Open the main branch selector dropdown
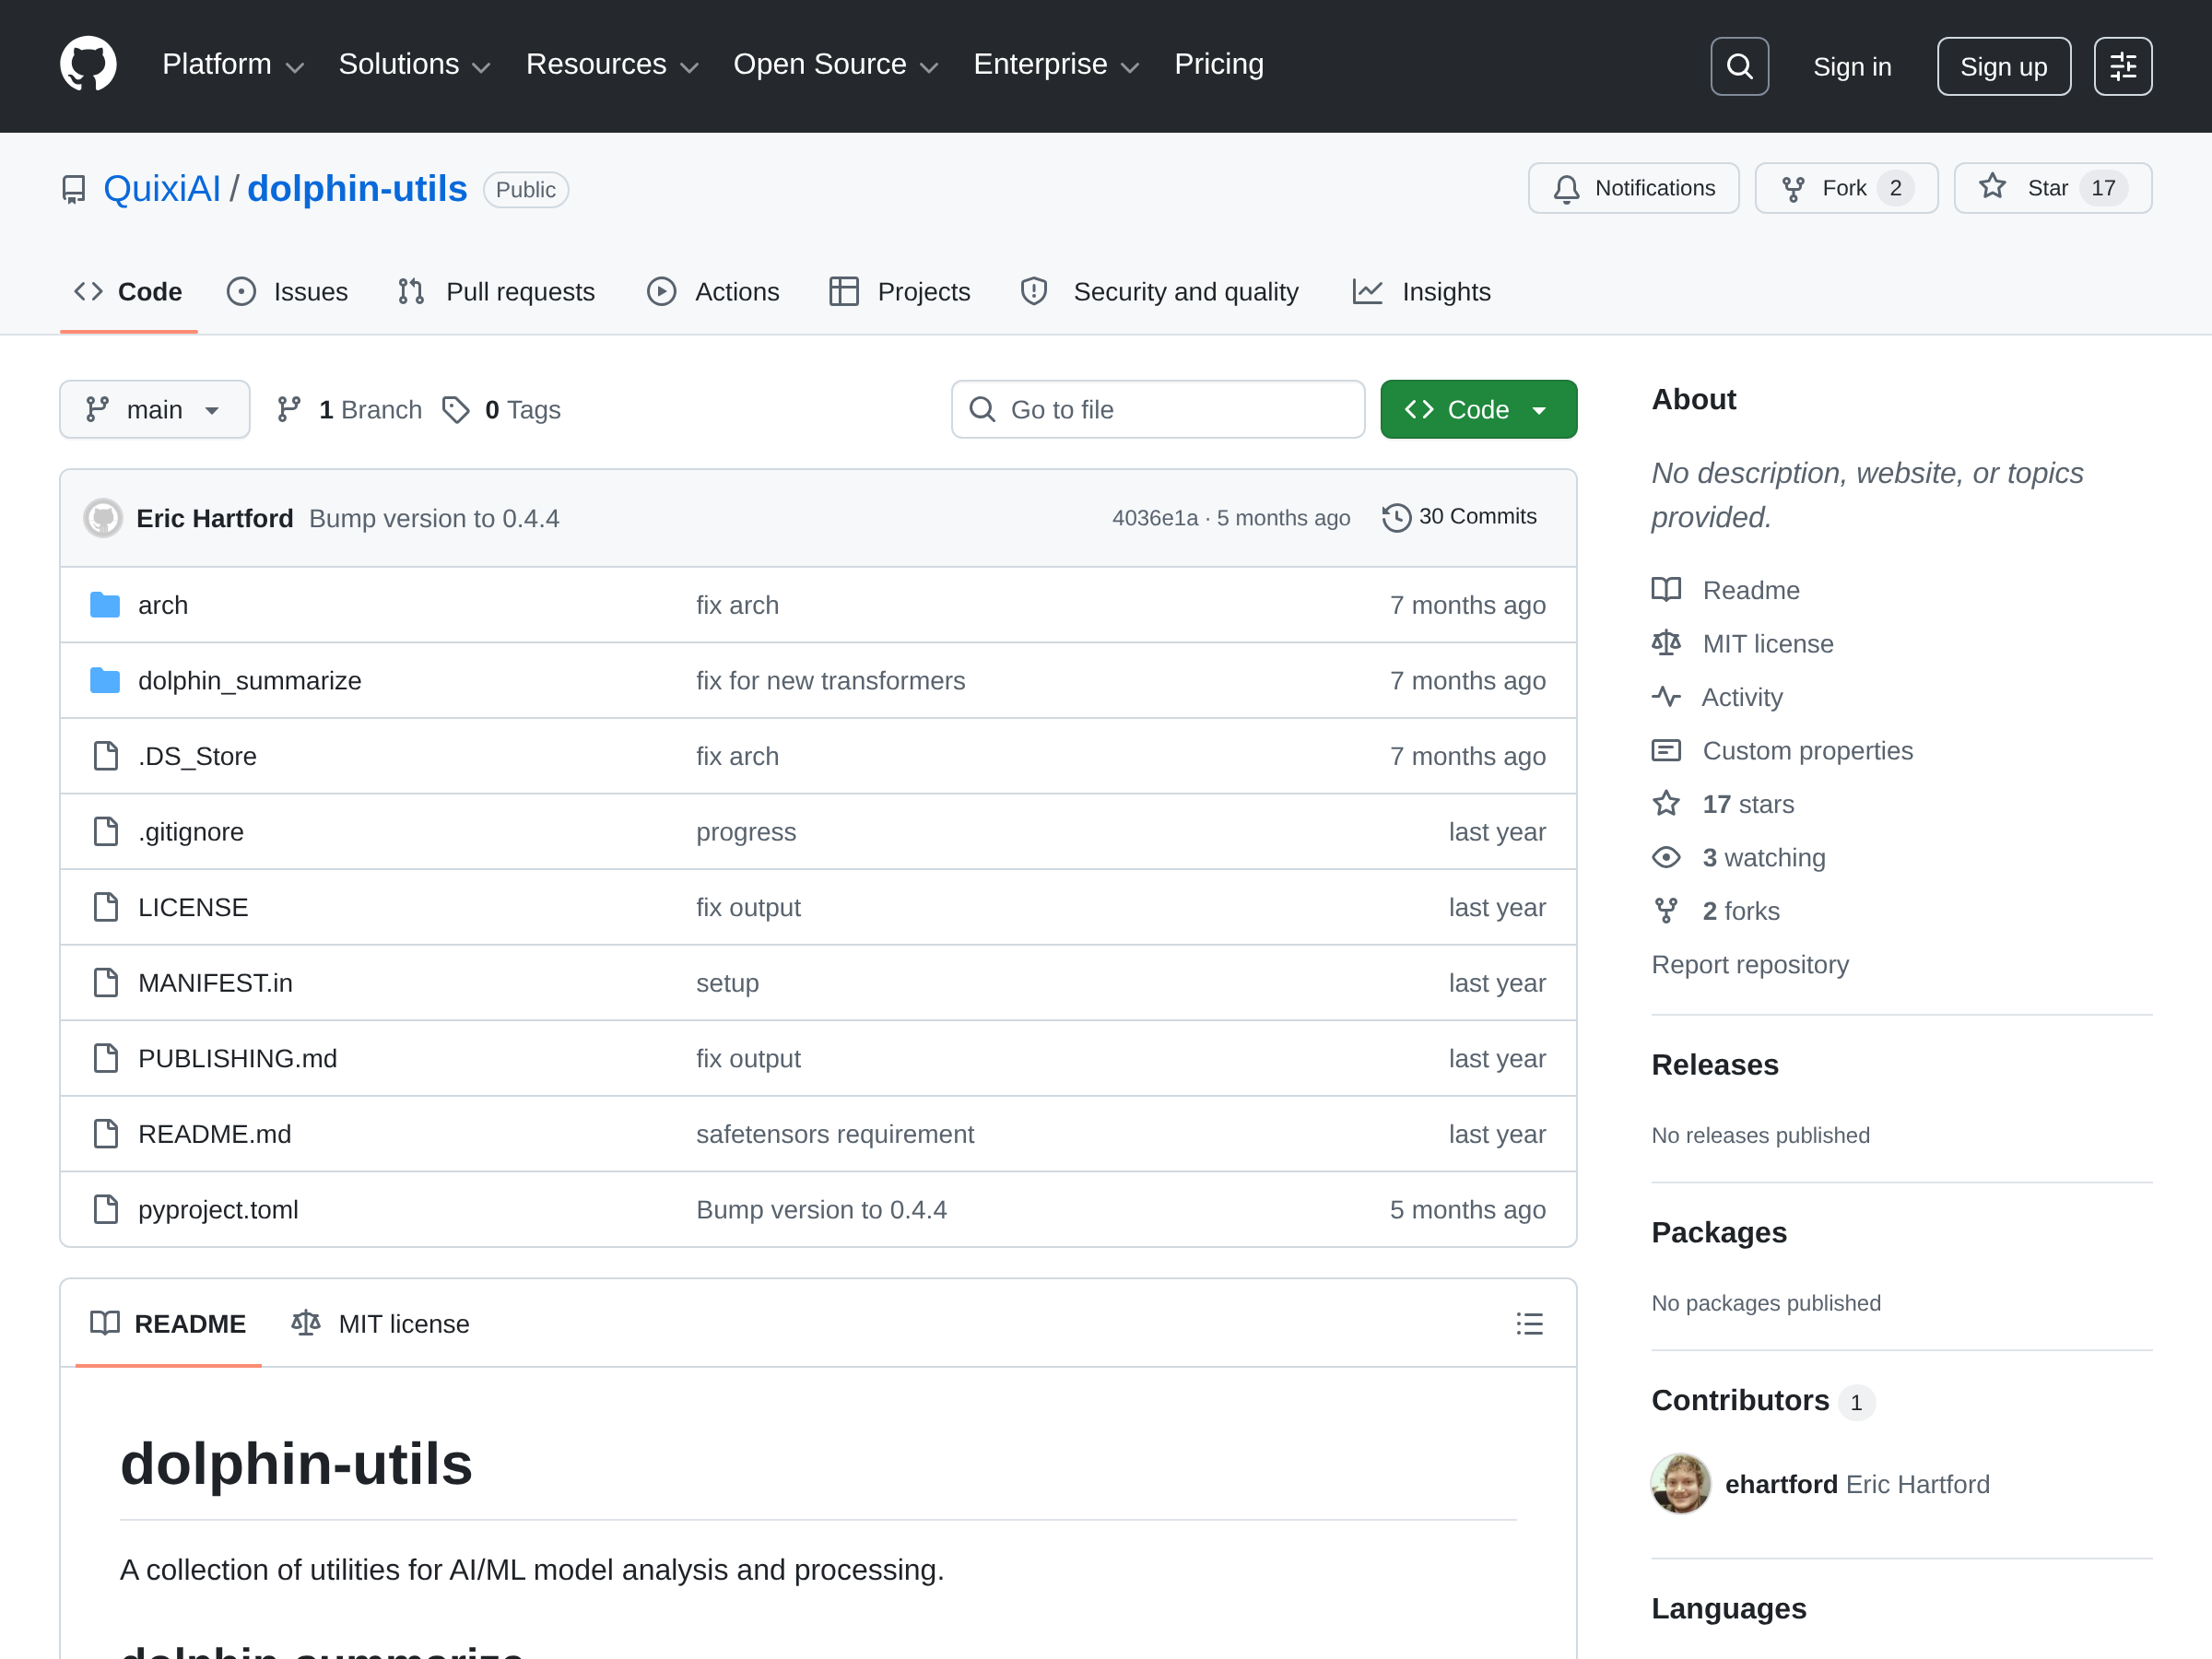Viewport: 2212px width, 1659px height. [155, 409]
